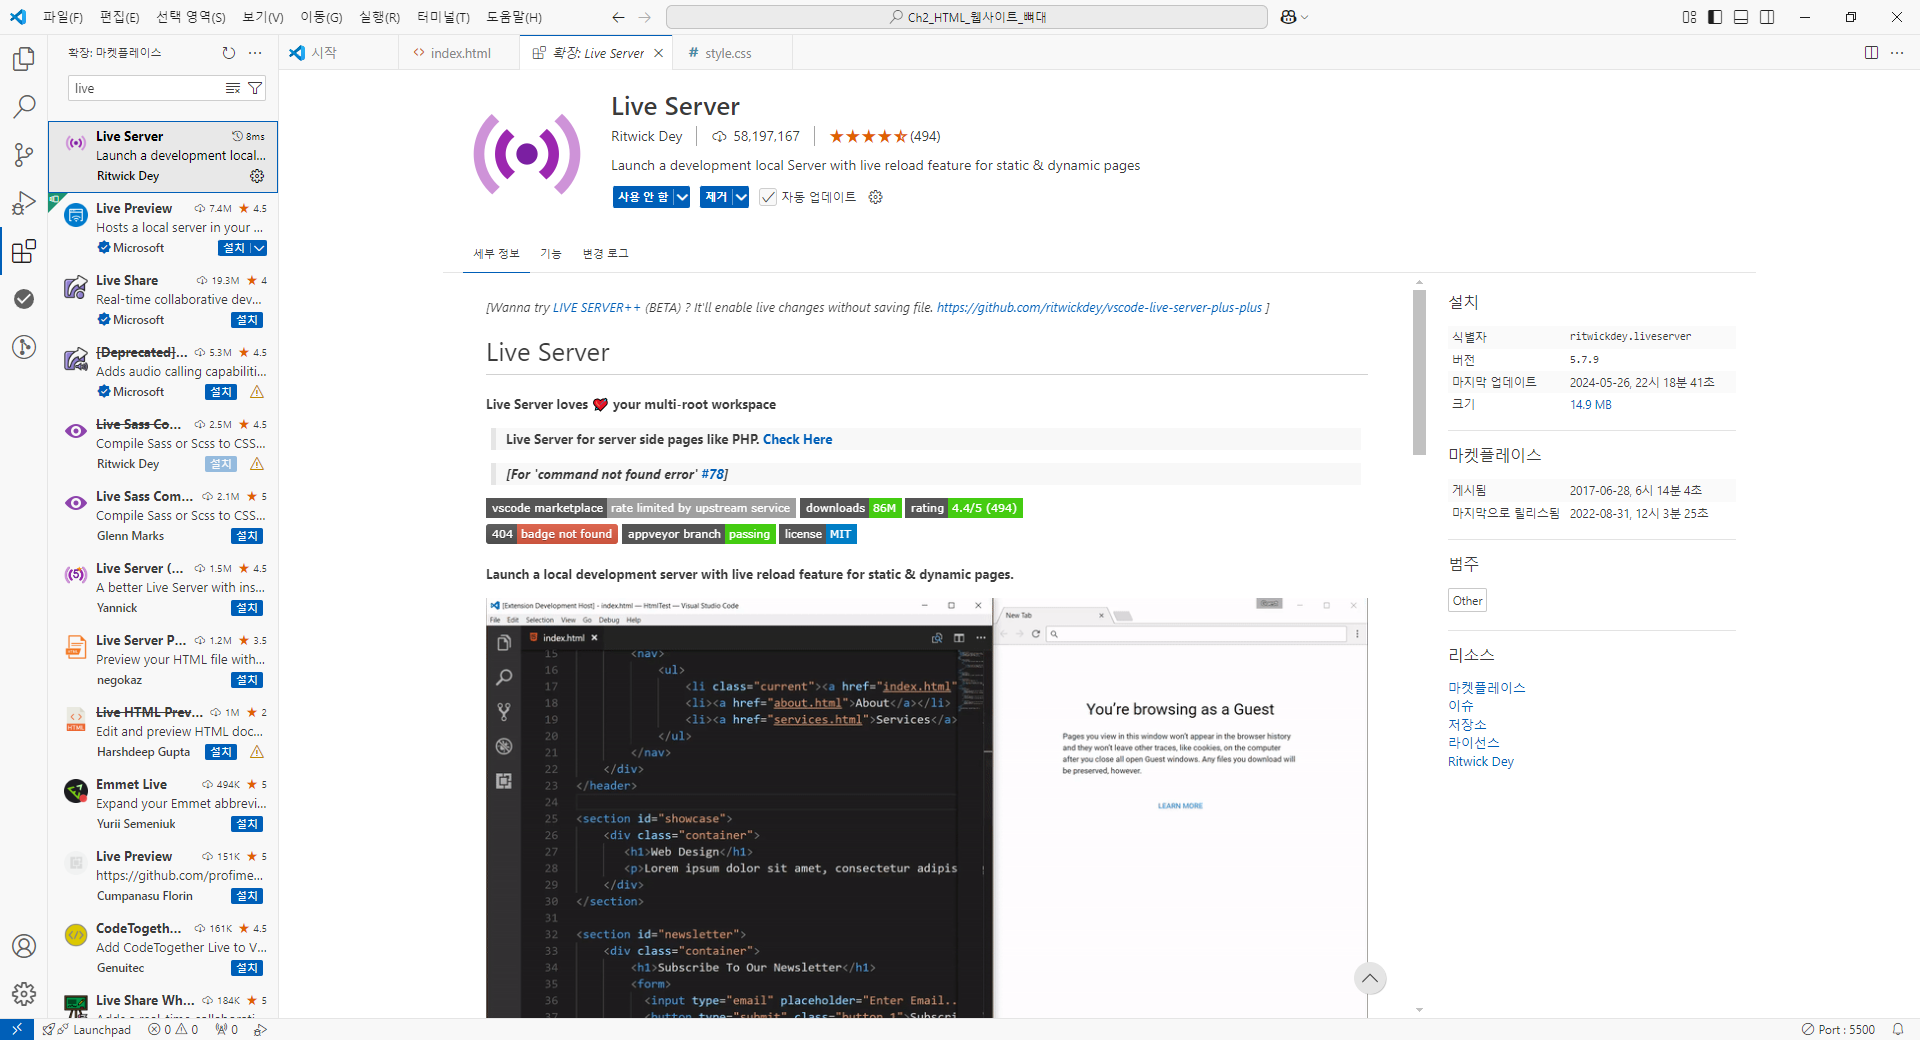Open the Ritwick Dey publisher name
The width and height of the screenshot is (1920, 1040).
point(646,137)
